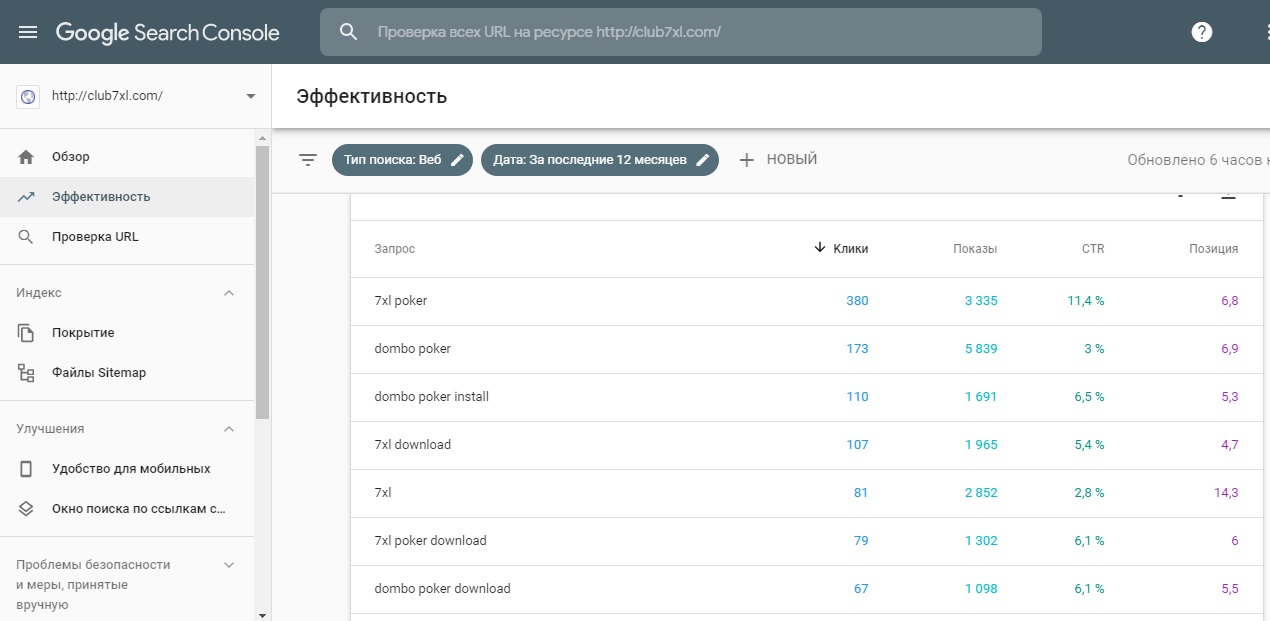Sort table by Показы column

click(975, 249)
